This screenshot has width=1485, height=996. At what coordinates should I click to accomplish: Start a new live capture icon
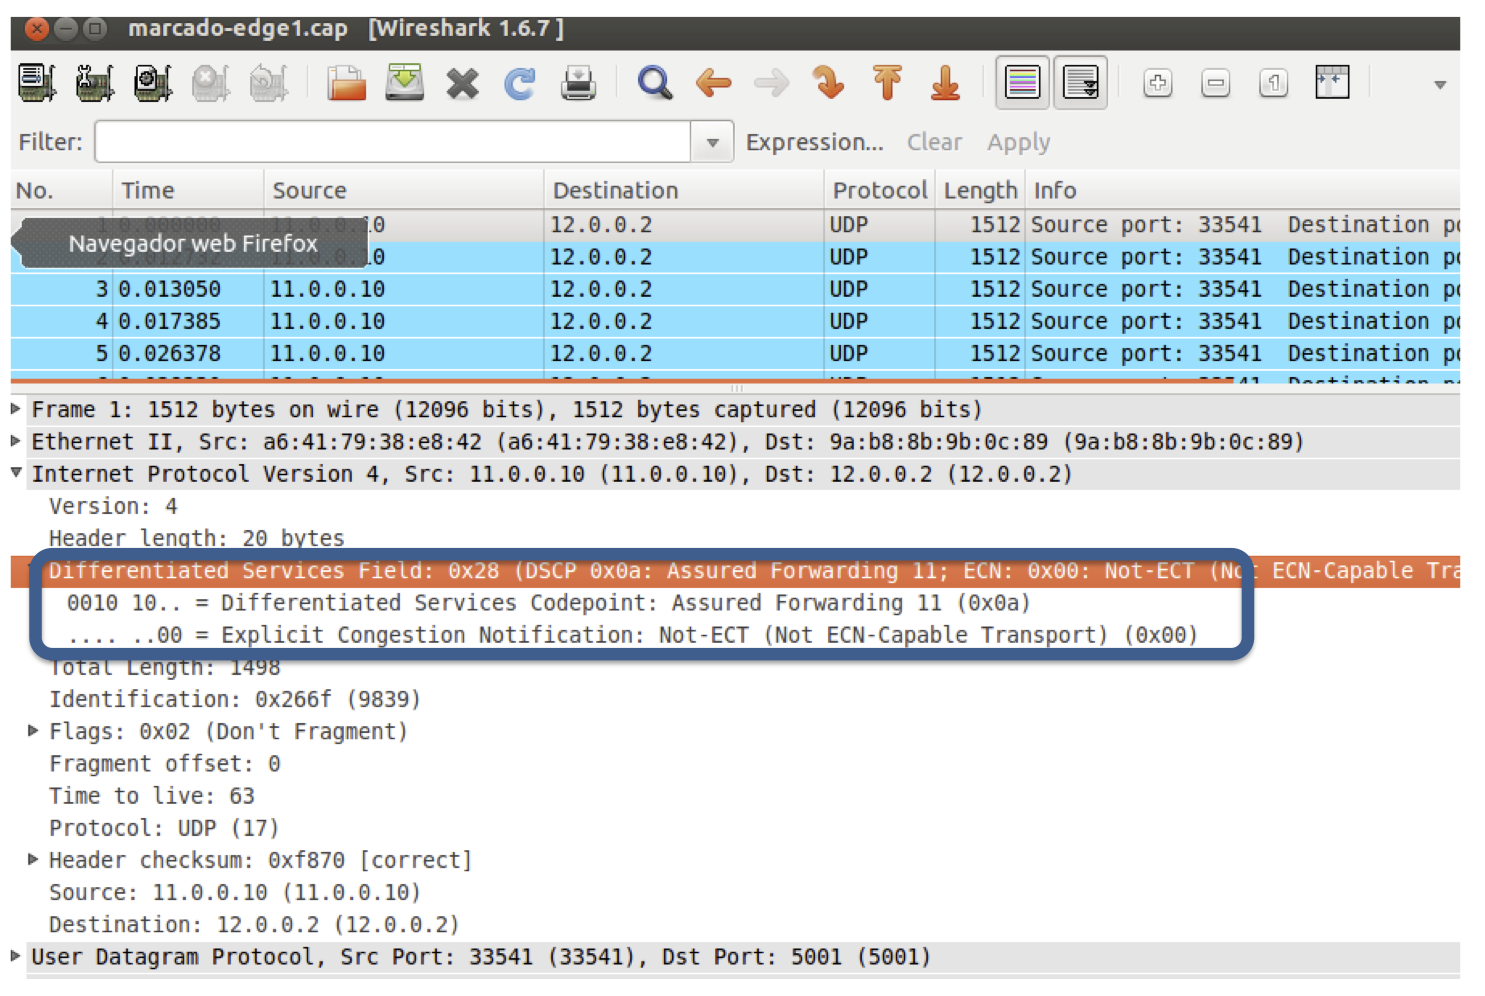pos(152,83)
